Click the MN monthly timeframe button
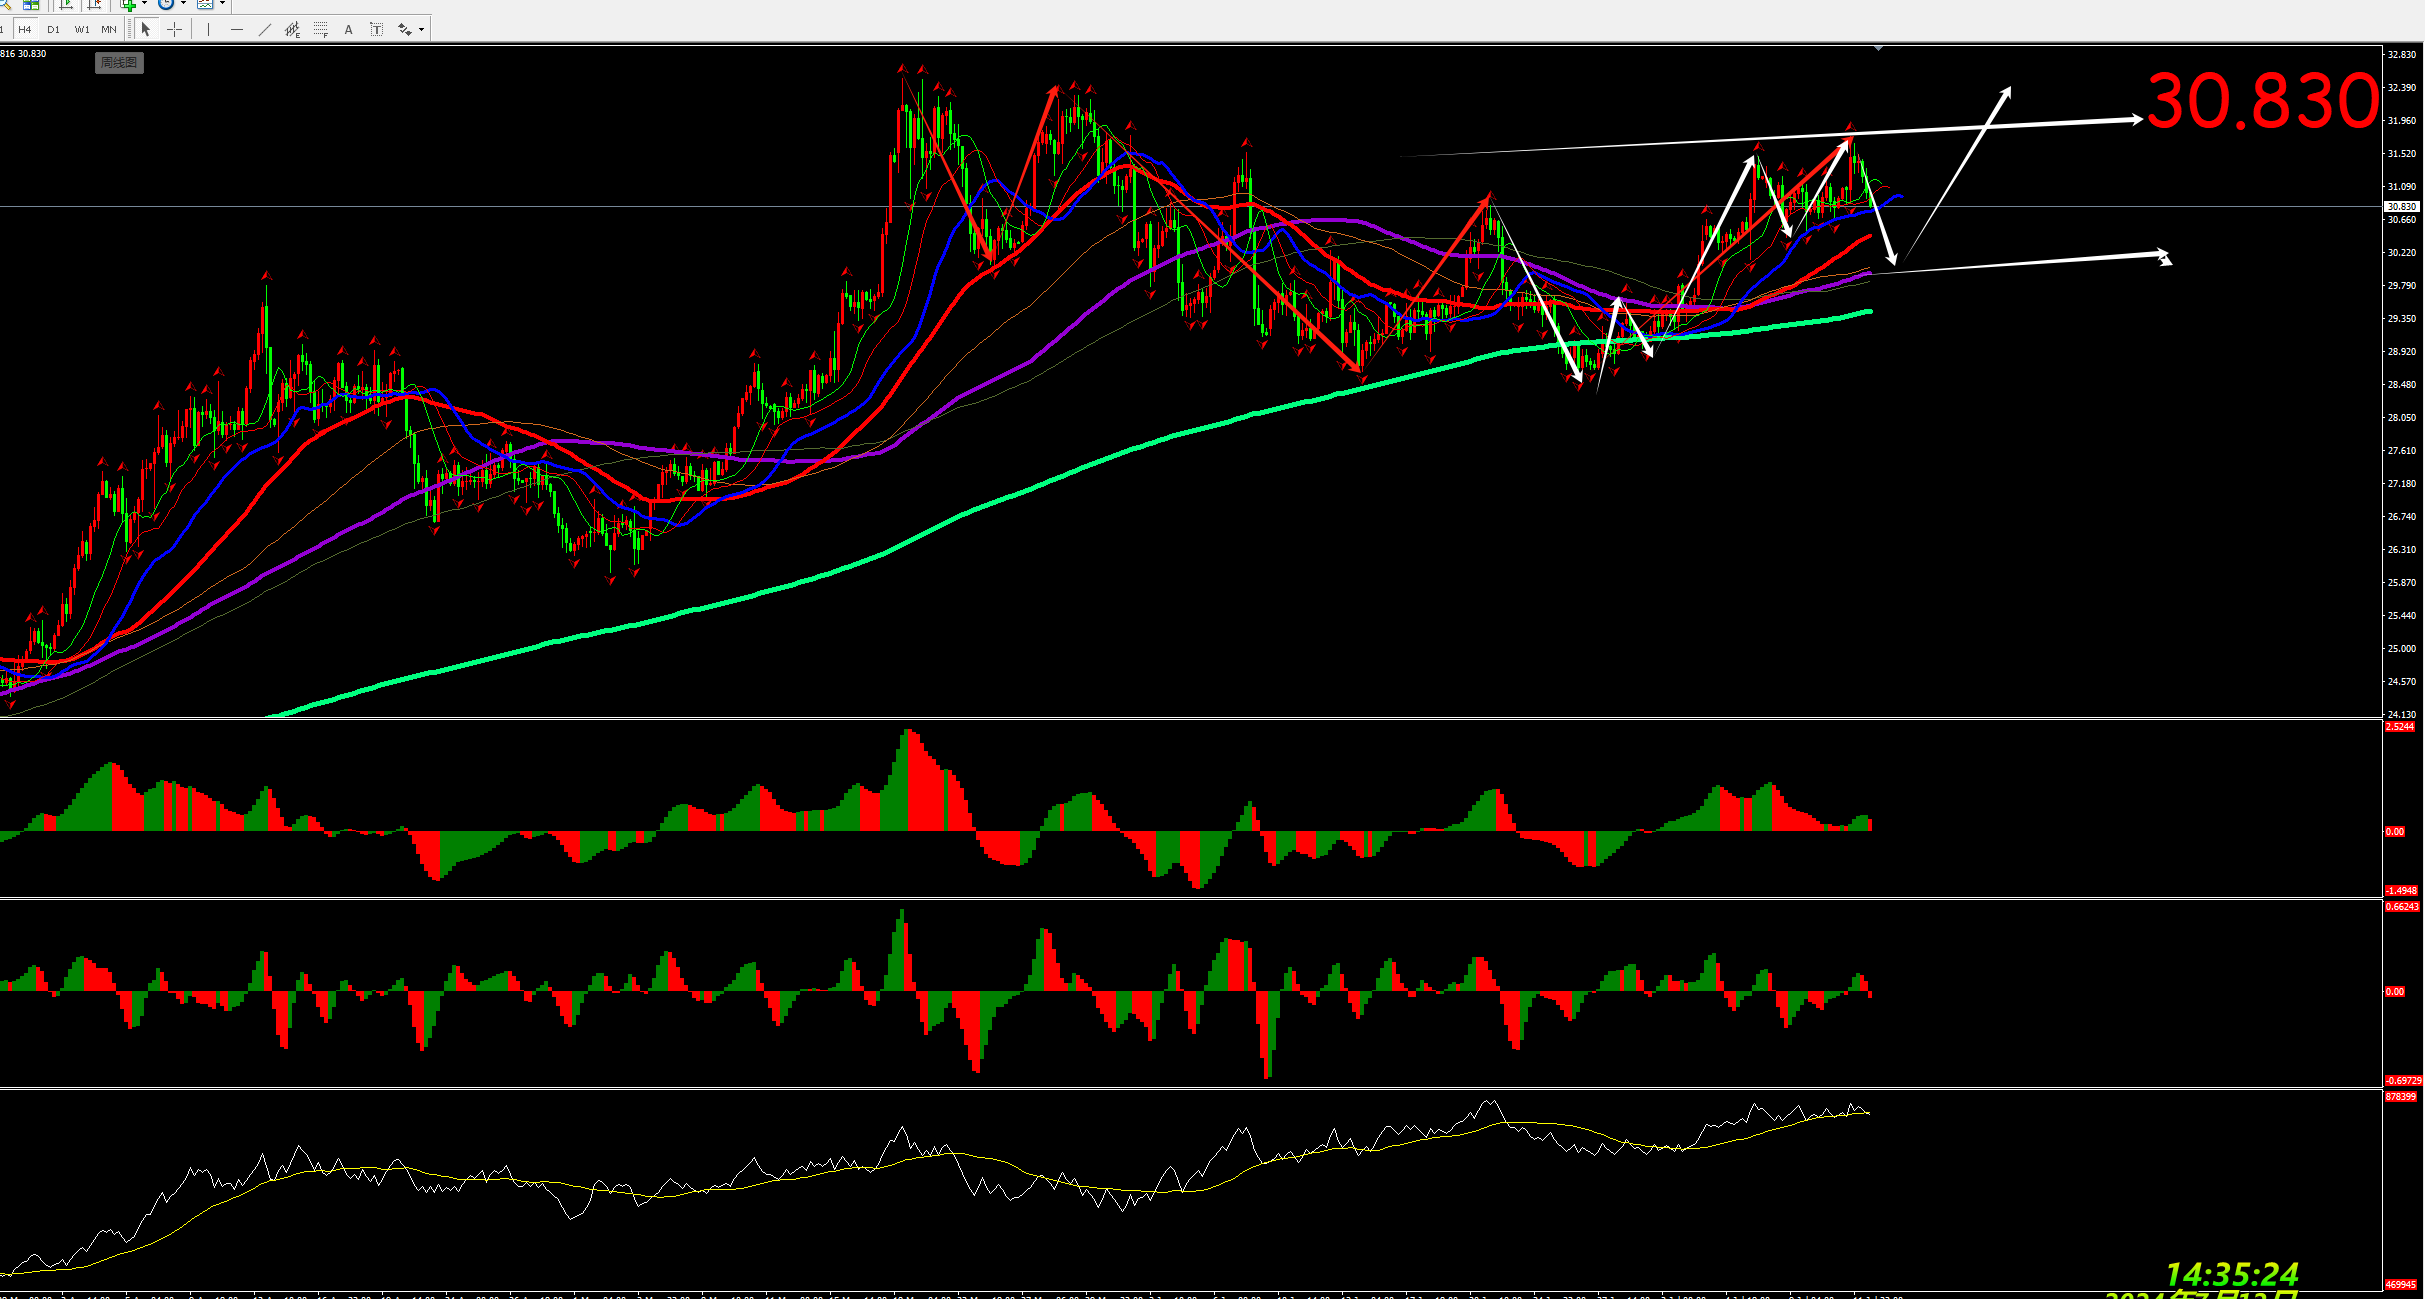The height and width of the screenshot is (1299, 2425). [x=109, y=29]
